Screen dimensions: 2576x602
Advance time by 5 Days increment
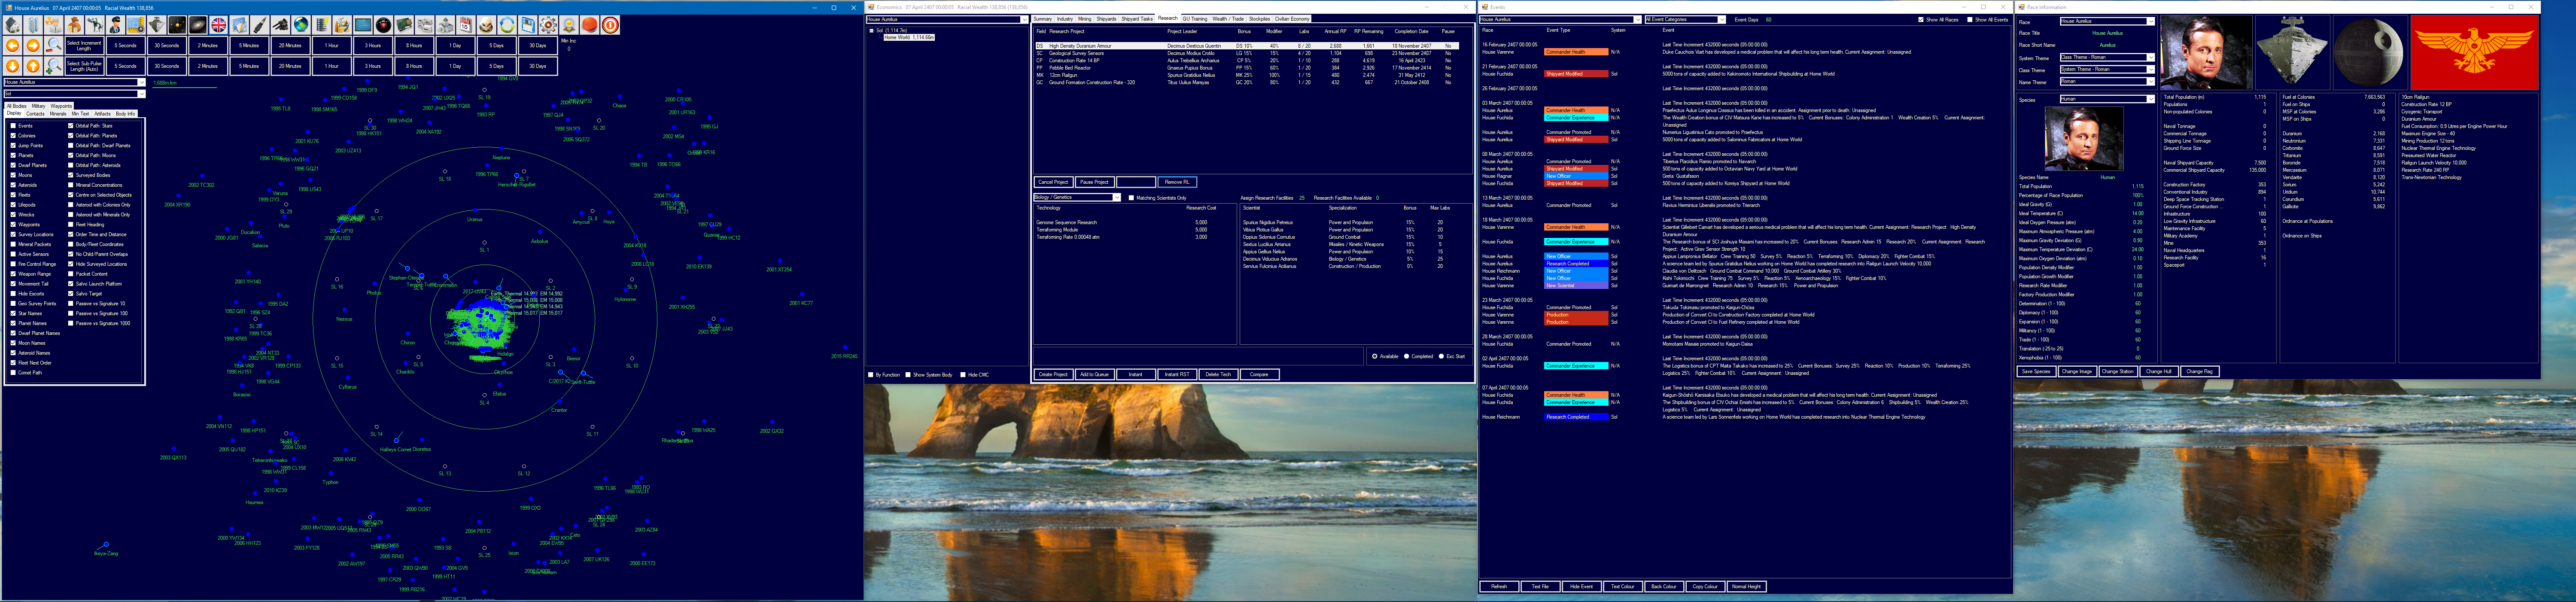pos(497,46)
